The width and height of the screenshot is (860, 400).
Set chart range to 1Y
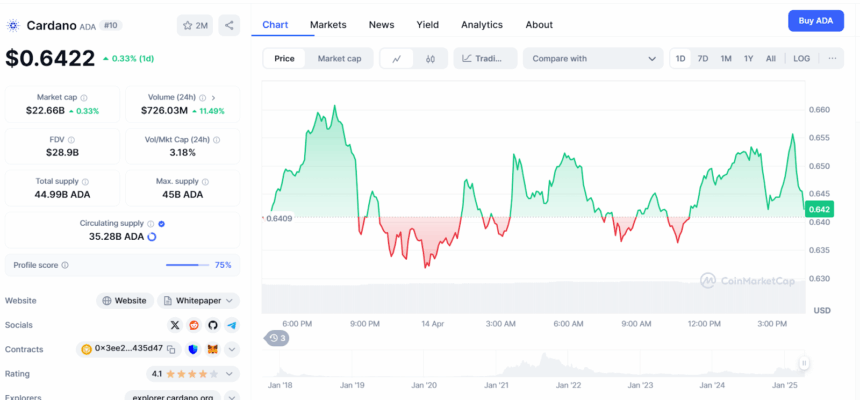click(749, 59)
